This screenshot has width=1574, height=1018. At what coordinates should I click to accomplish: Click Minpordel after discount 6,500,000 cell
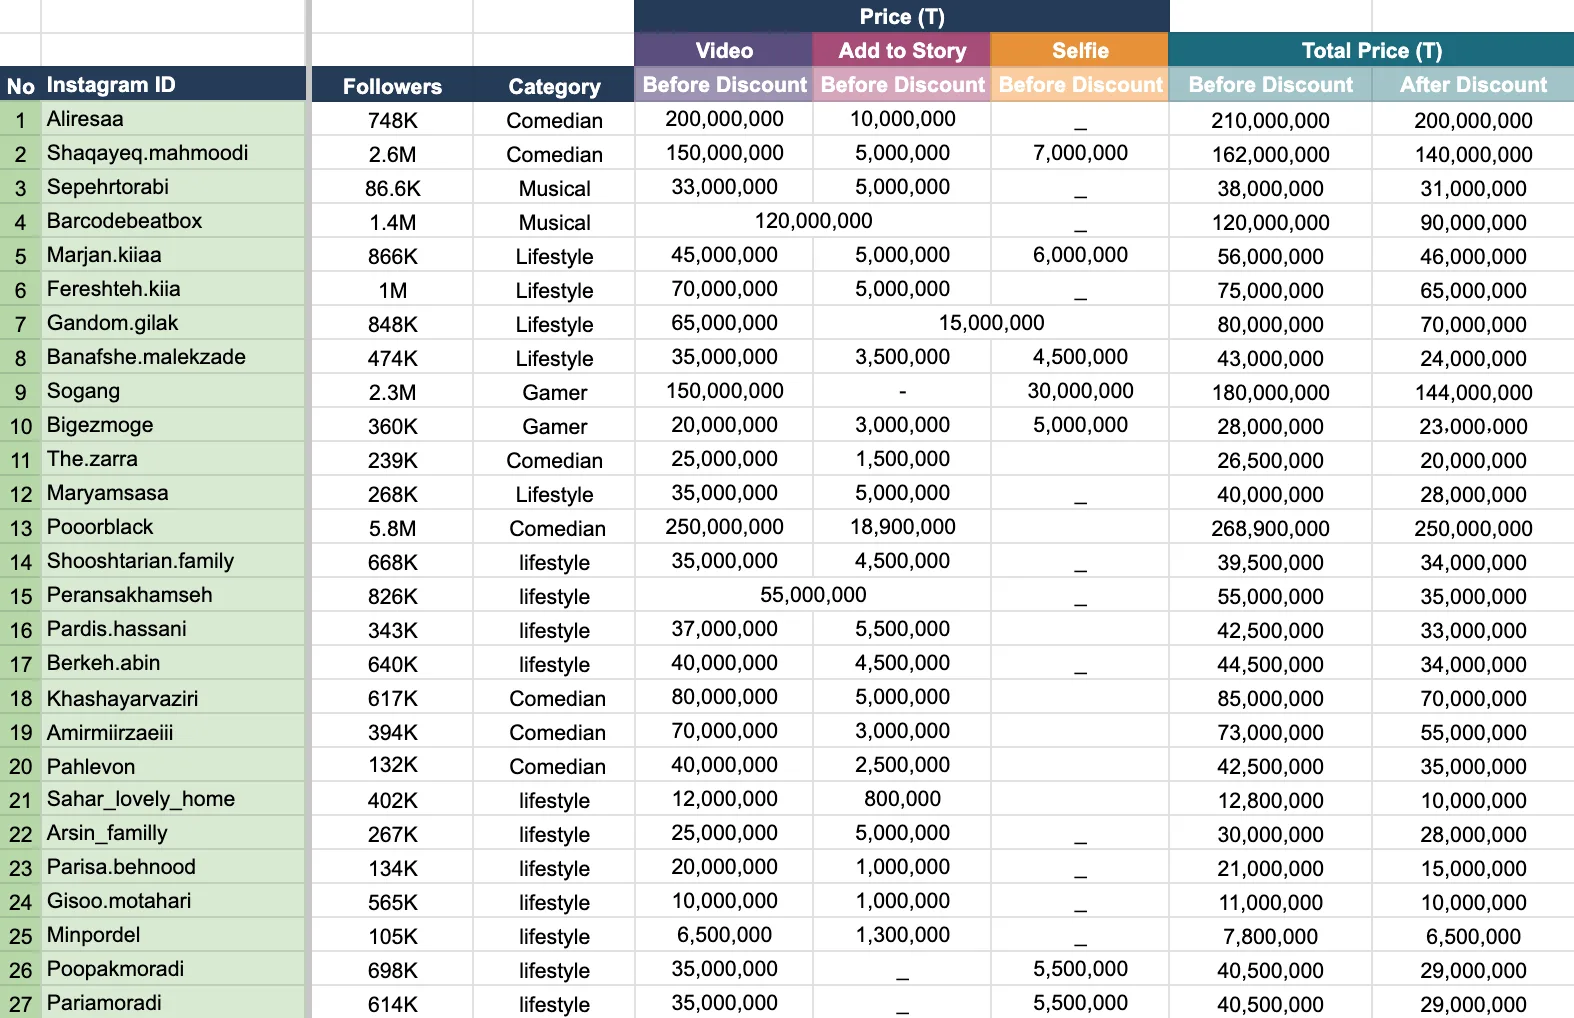(x=1473, y=936)
